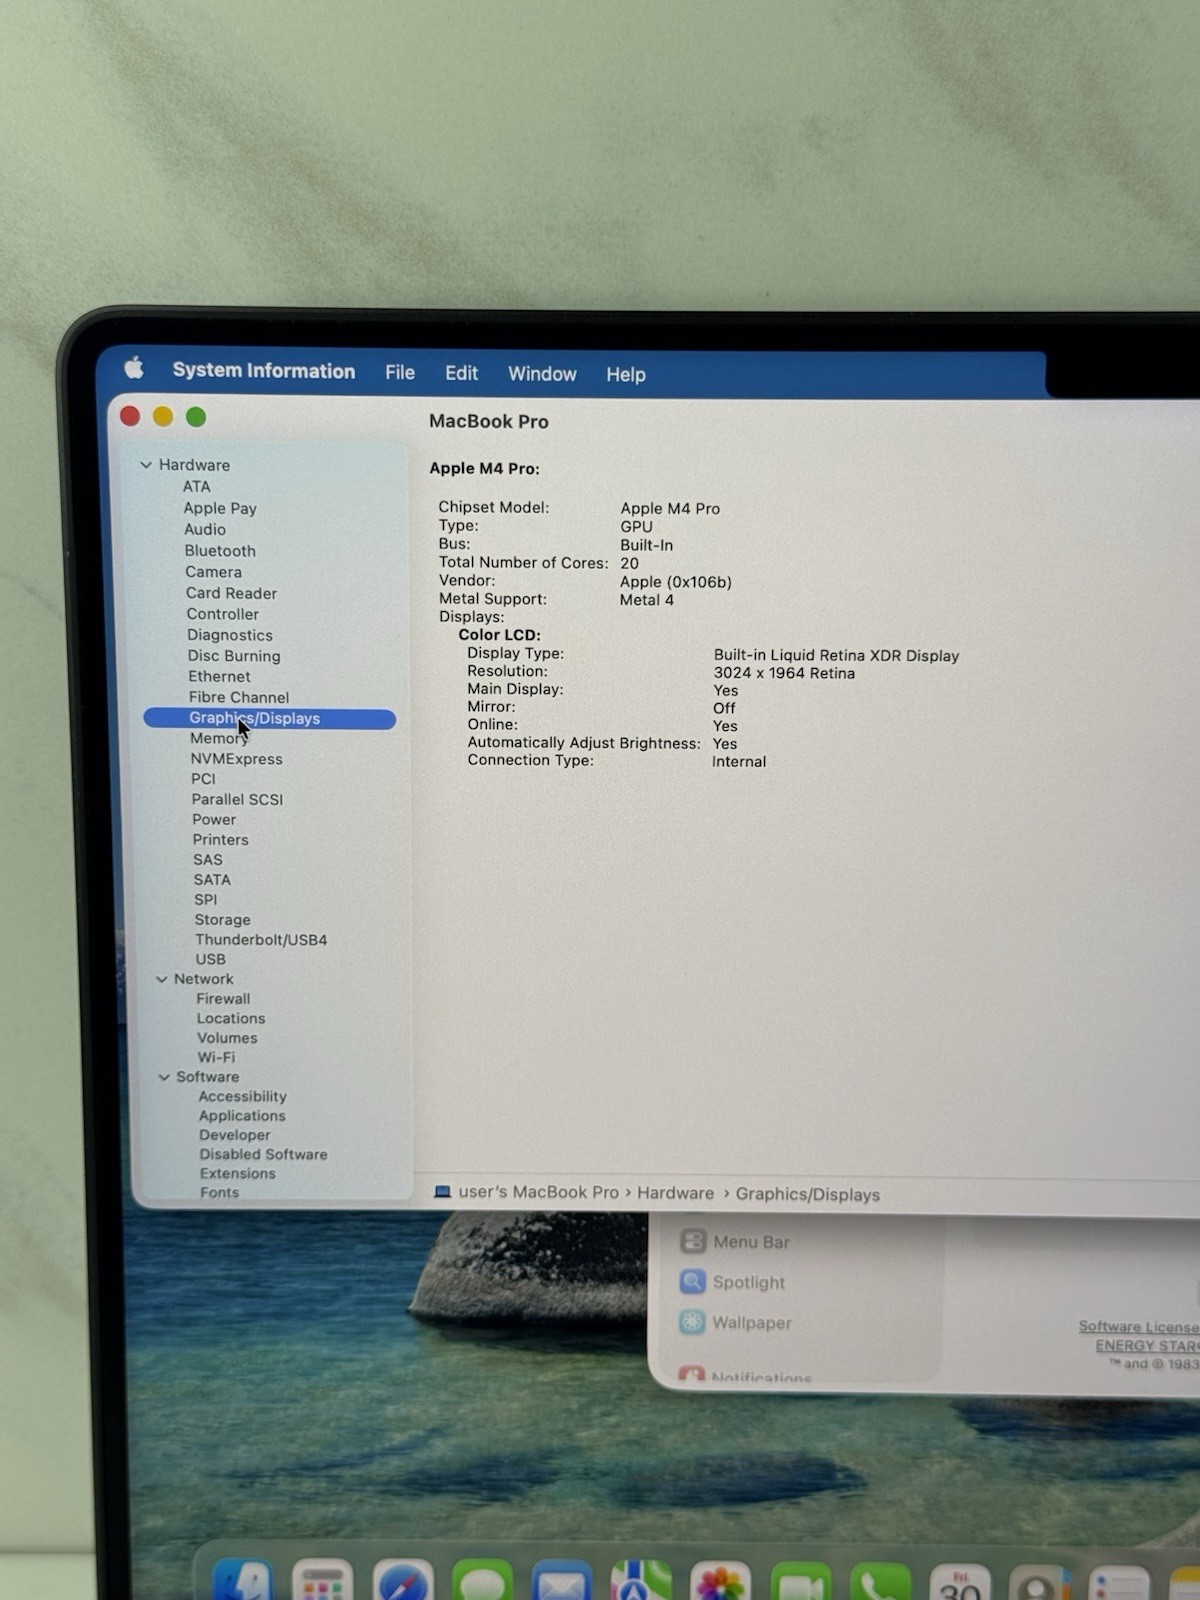Select Bluetooth in the sidebar
Viewport: 1200px width, 1600px height.
[220, 551]
